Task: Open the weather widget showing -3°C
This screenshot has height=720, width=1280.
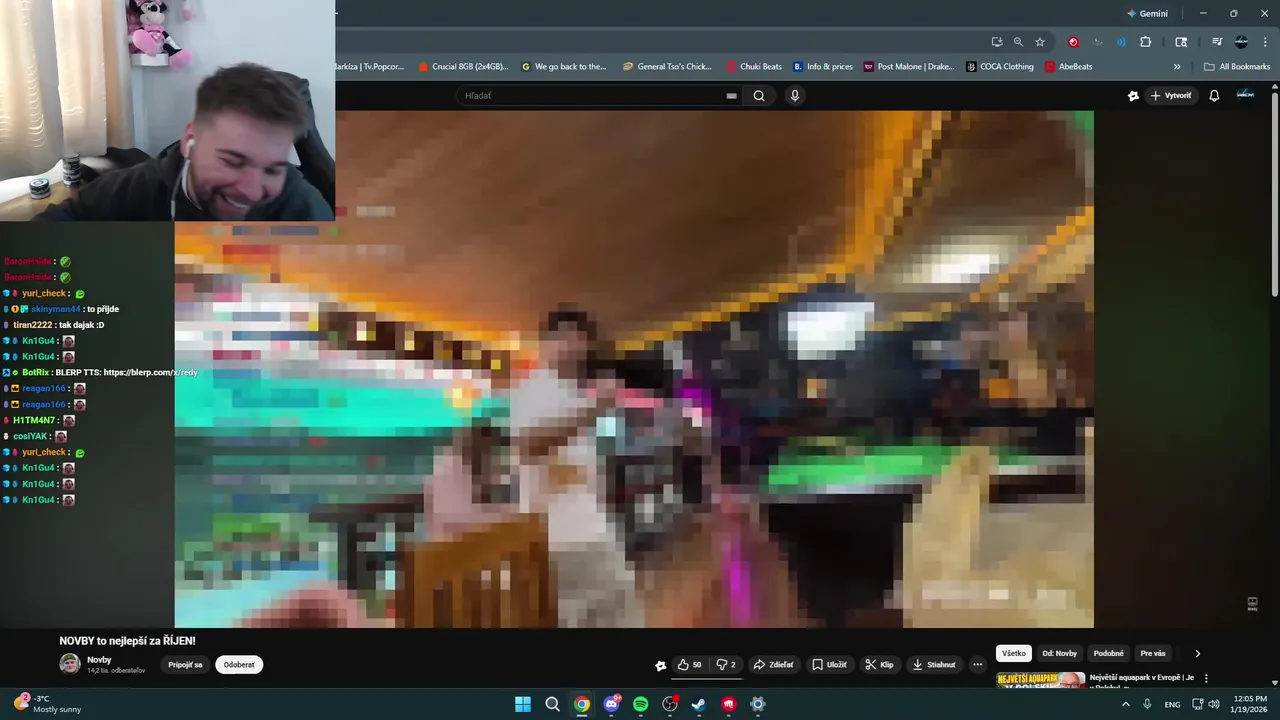Action: coord(47,704)
